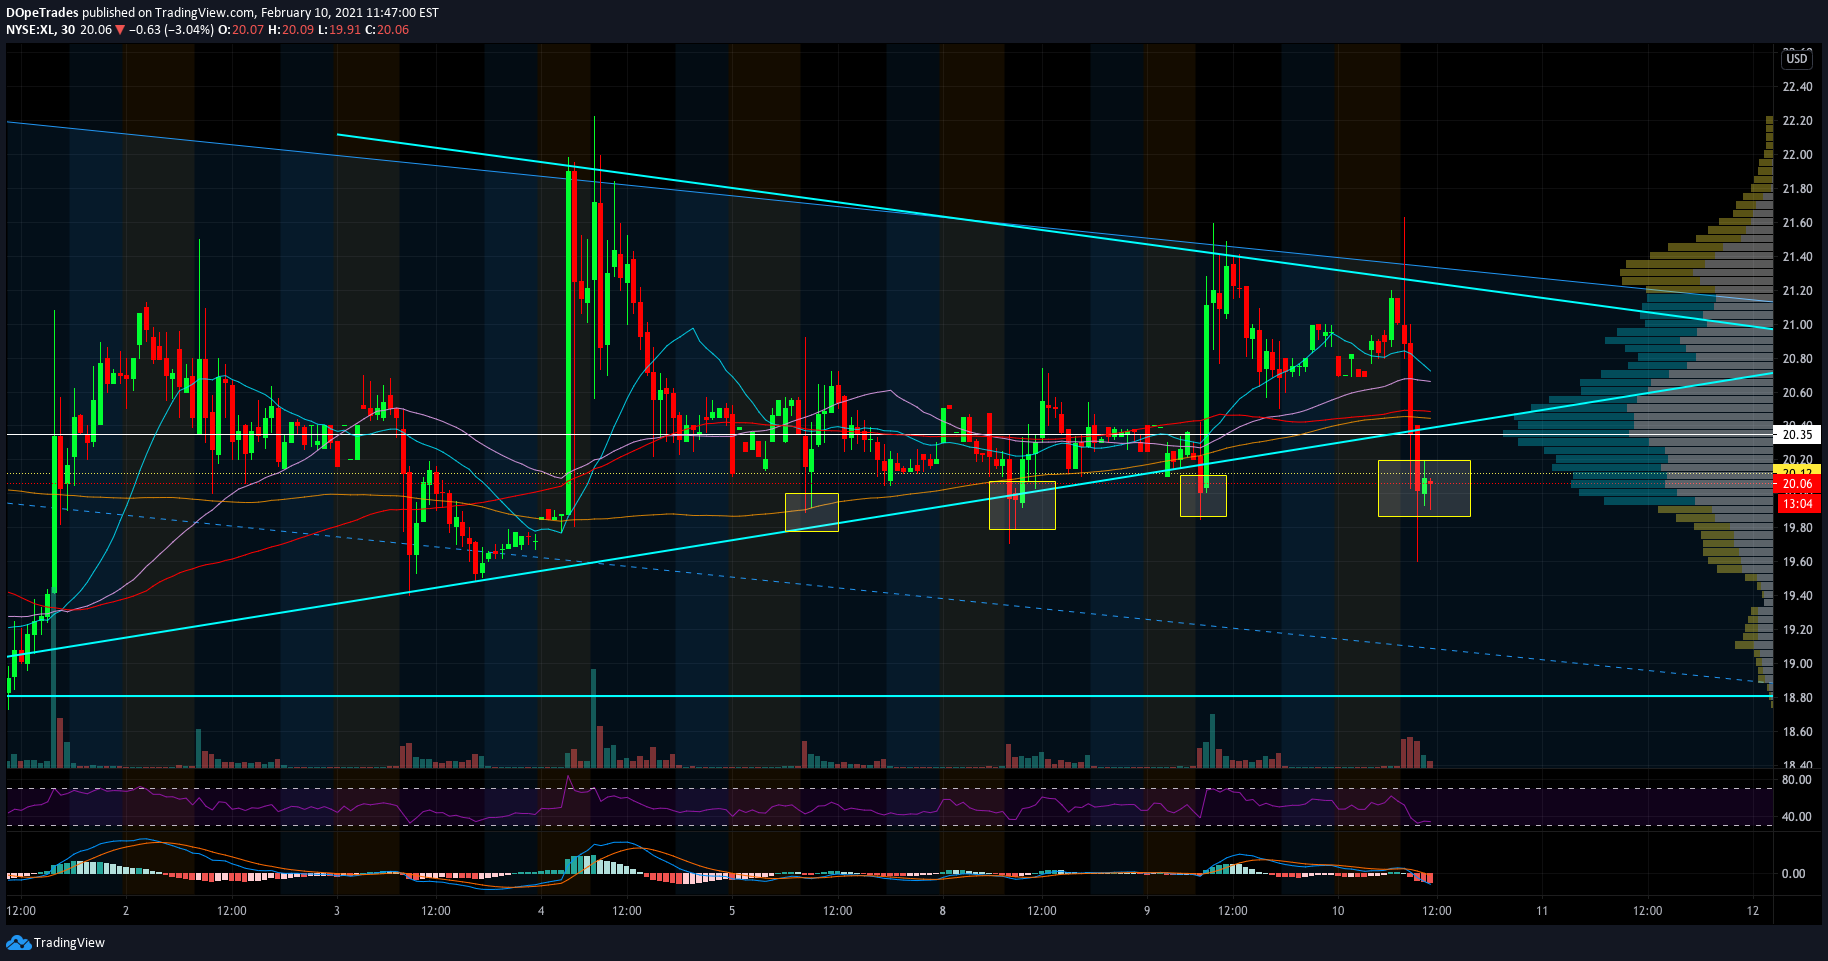
Task: Click the open price O:20.07 value
Action: 242,30
